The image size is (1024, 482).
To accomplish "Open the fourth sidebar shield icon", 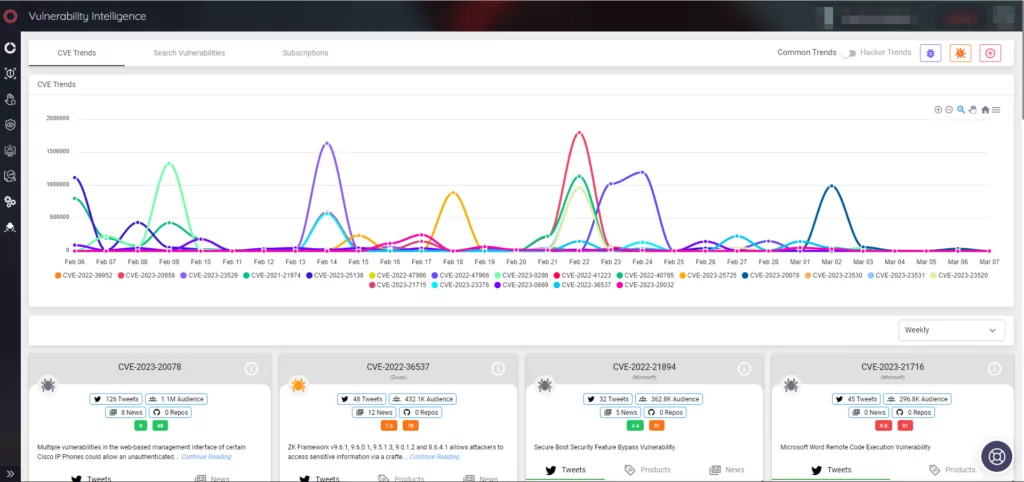I will click(10, 125).
